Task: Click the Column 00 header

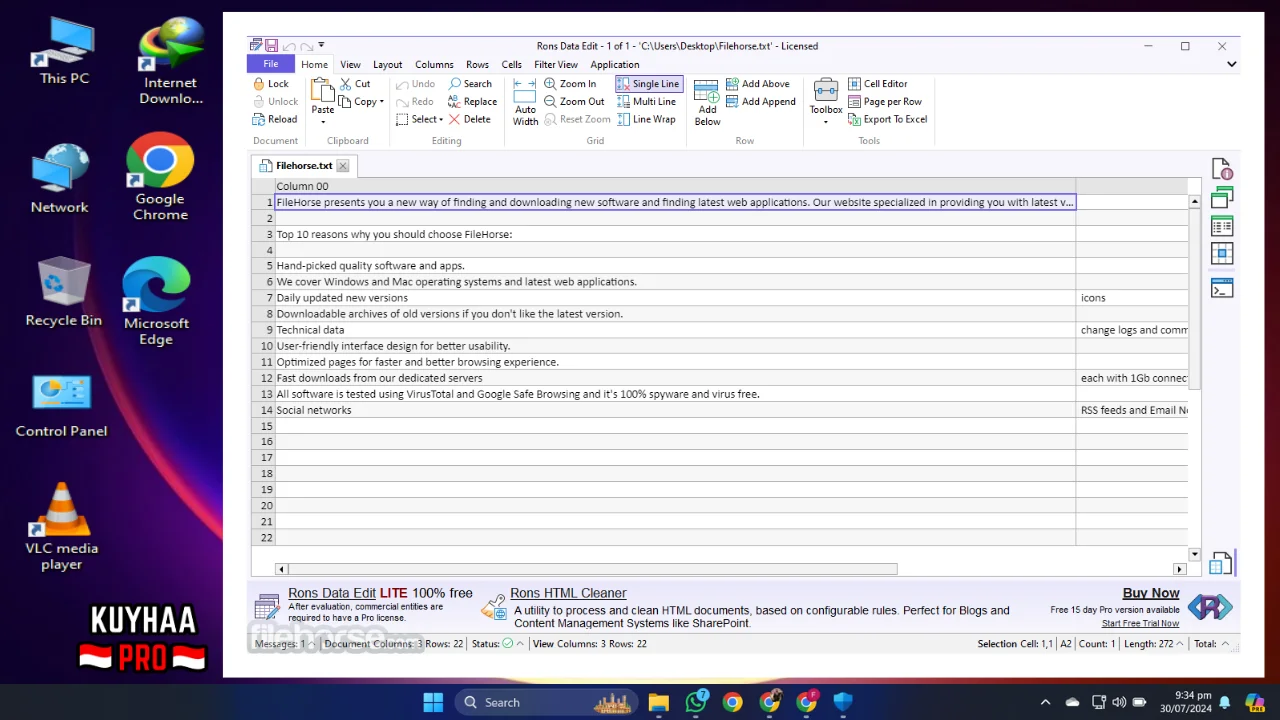Action: tap(675, 186)
